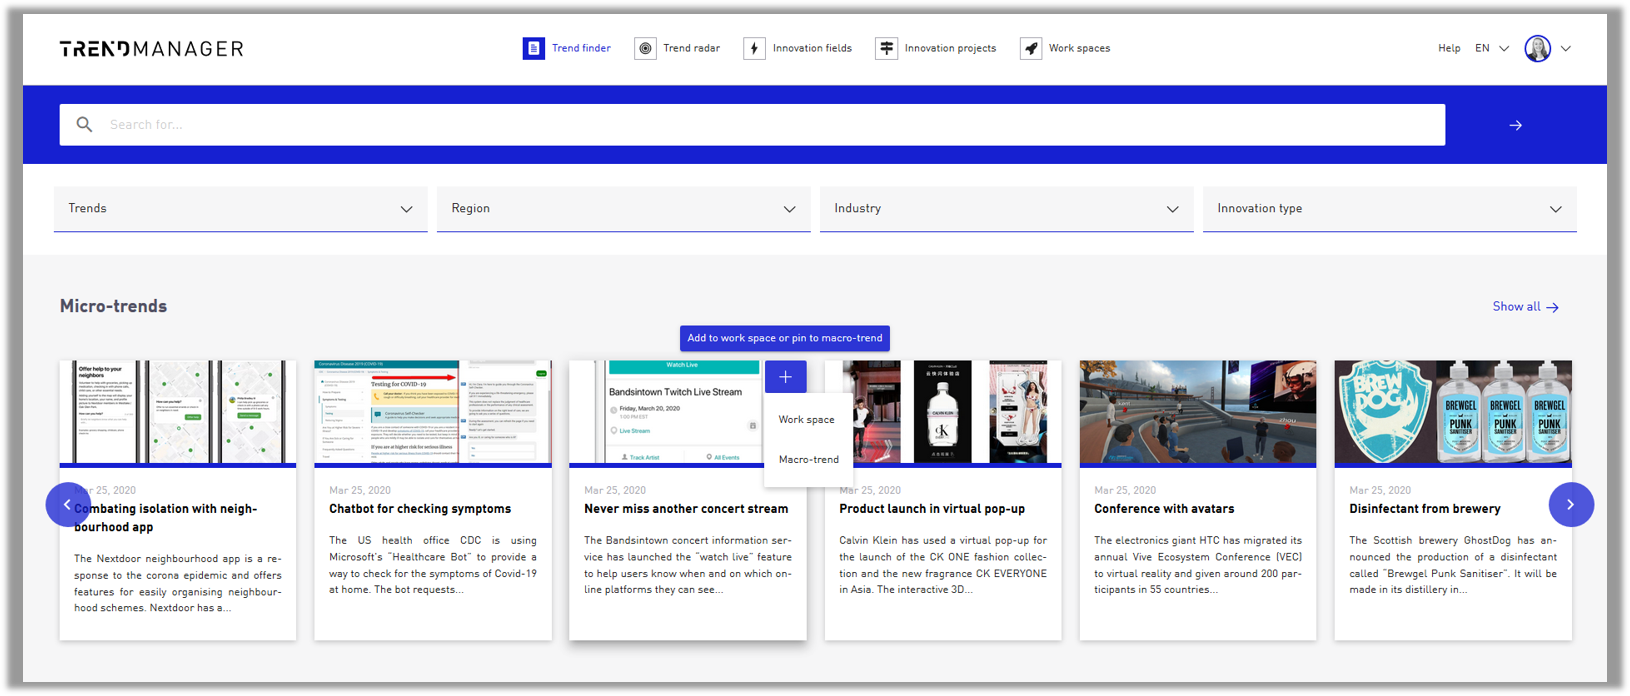Screen dimensions: 1630x696
Task: Expand the Region filter dropdown
Action: pyautogui.click(x=624, y=209)
